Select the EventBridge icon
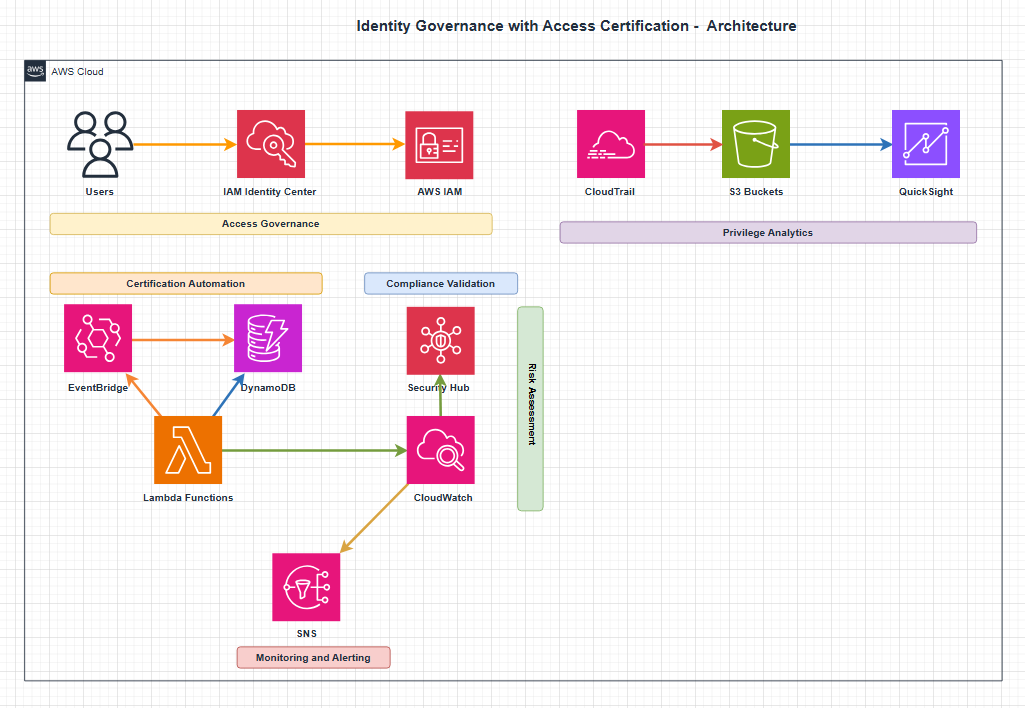Viewport: 1025px width, 708px height. (x=98, y=338)
